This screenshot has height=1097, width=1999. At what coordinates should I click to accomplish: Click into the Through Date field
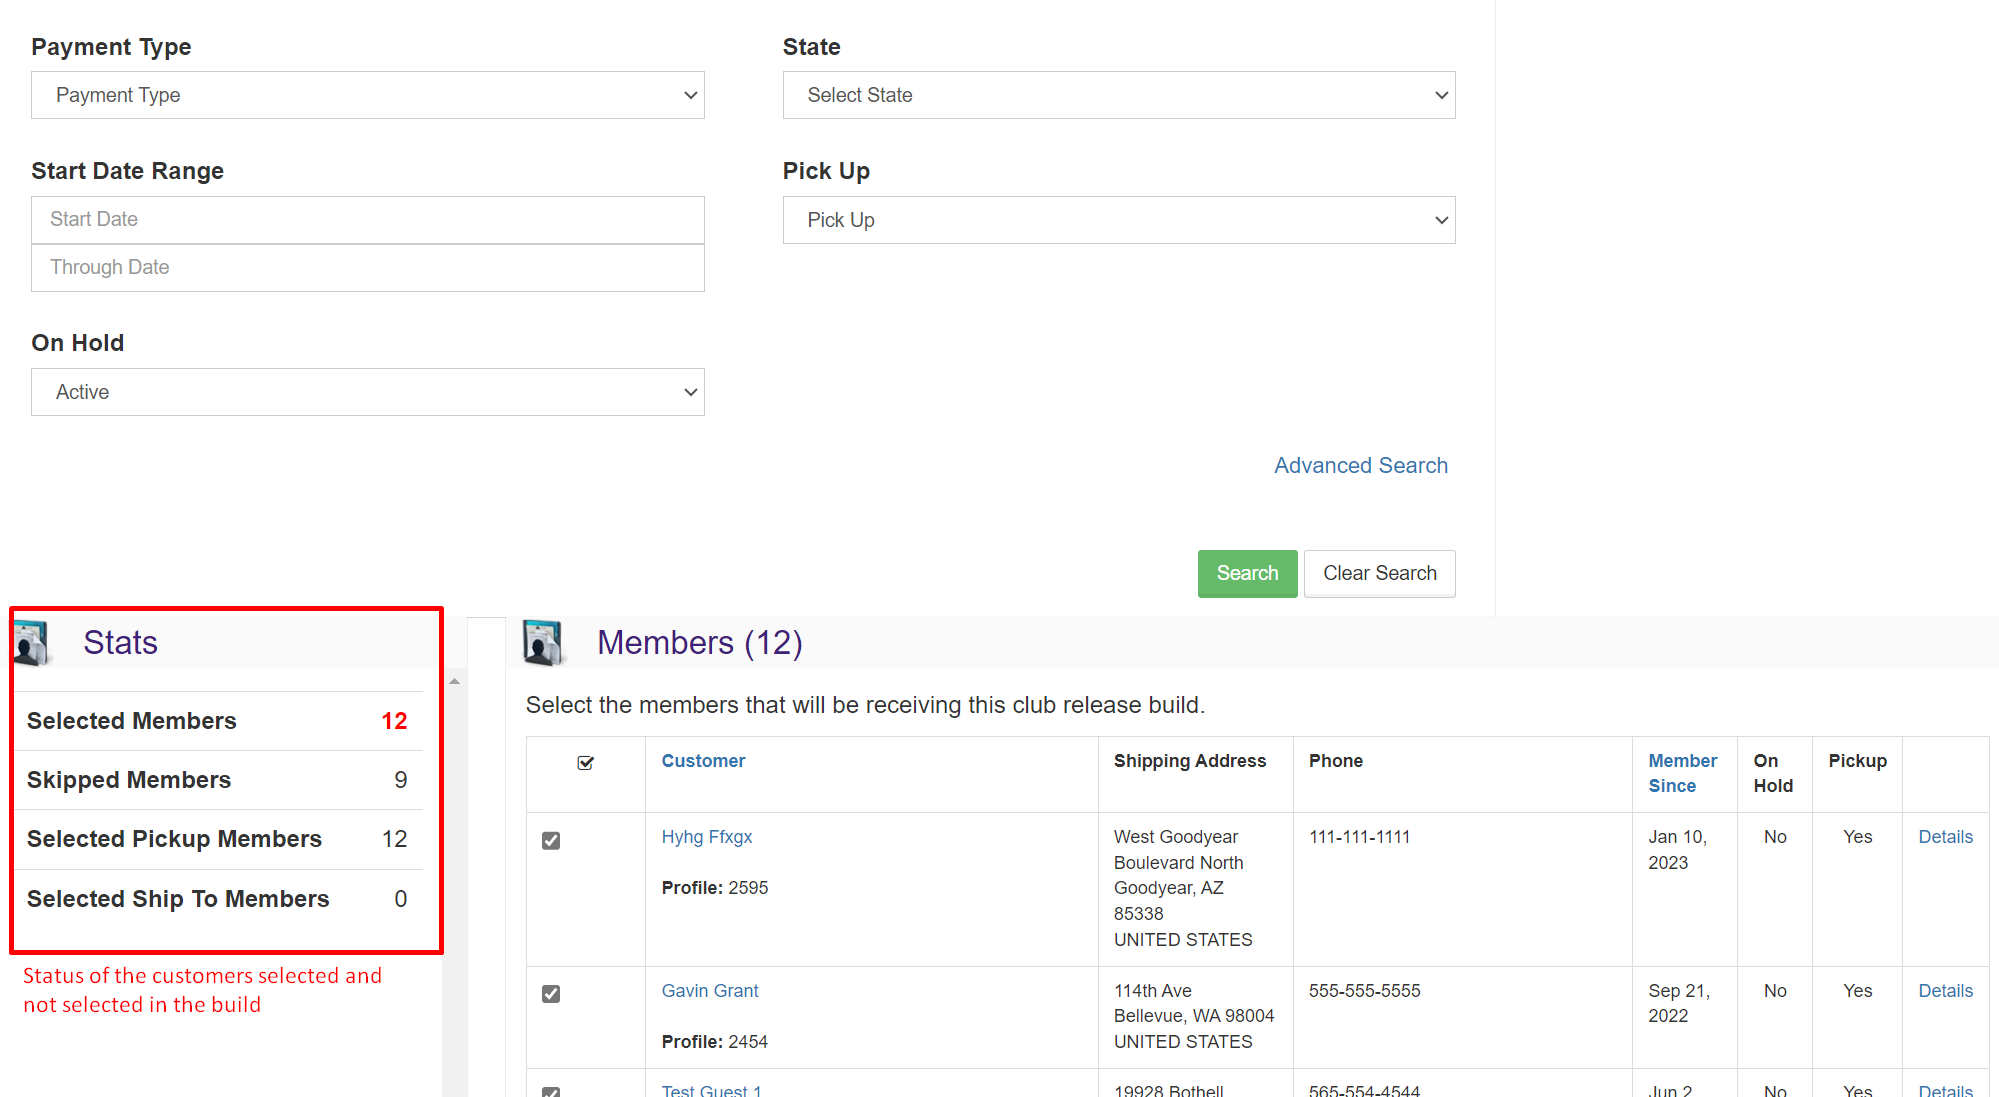367,267
